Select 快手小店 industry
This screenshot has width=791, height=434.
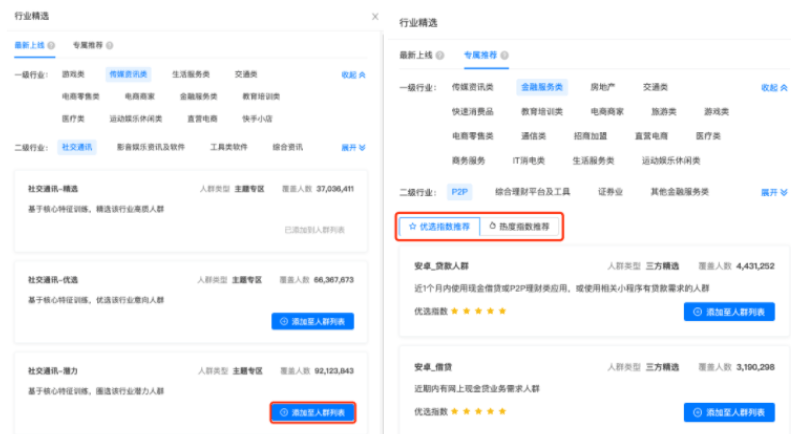[x=257, y=119]
